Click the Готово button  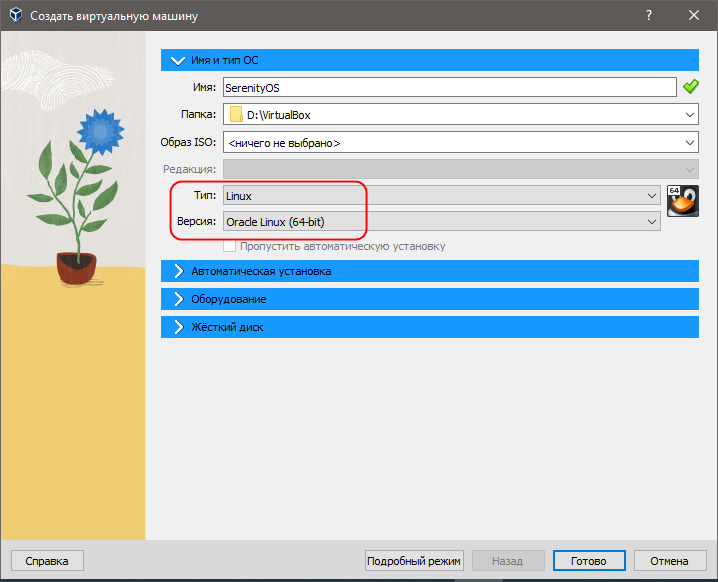click(589, 561)
